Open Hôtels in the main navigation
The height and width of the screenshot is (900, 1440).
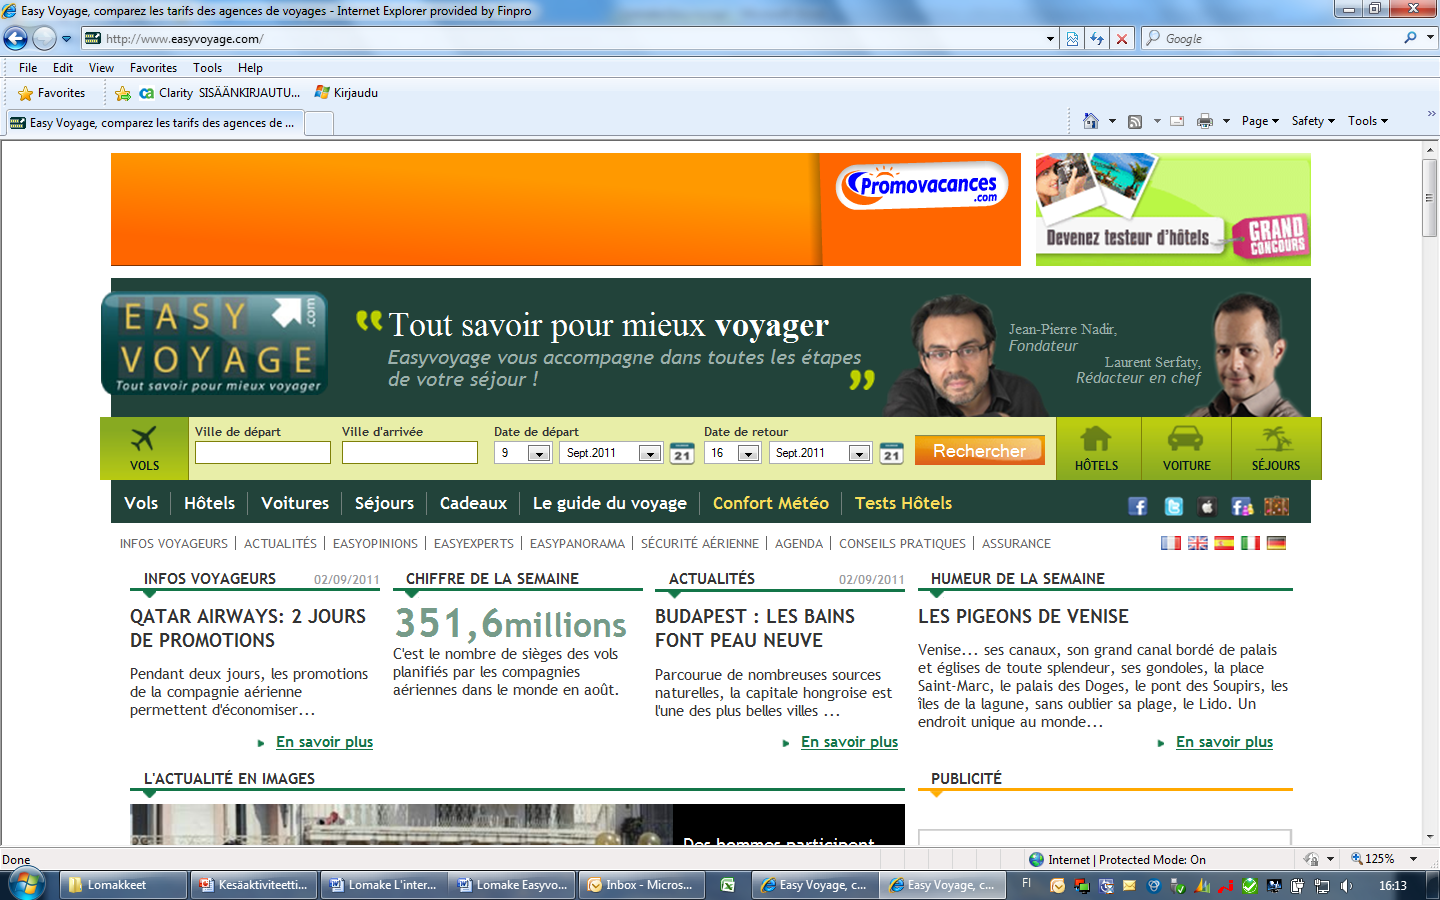tap(209, 503)
